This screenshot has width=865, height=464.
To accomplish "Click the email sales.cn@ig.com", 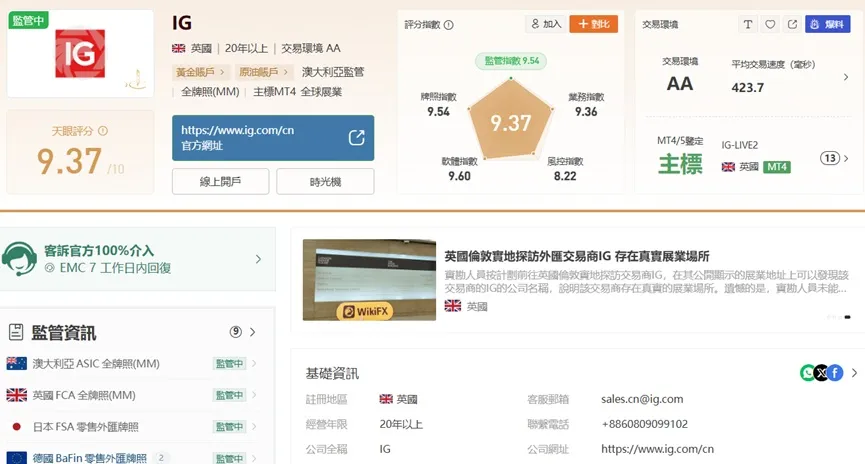I will point(642,399).
